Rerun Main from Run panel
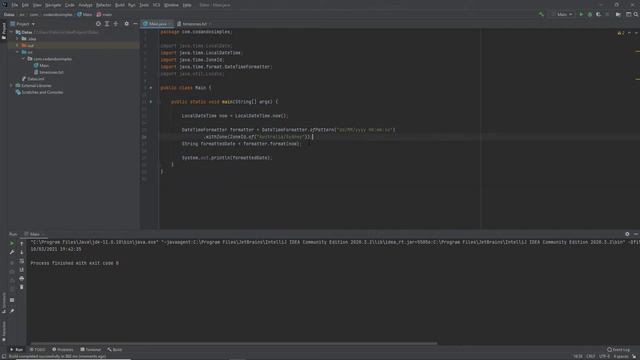This screenshot has width=640, height=360. [x=12, y=243]
